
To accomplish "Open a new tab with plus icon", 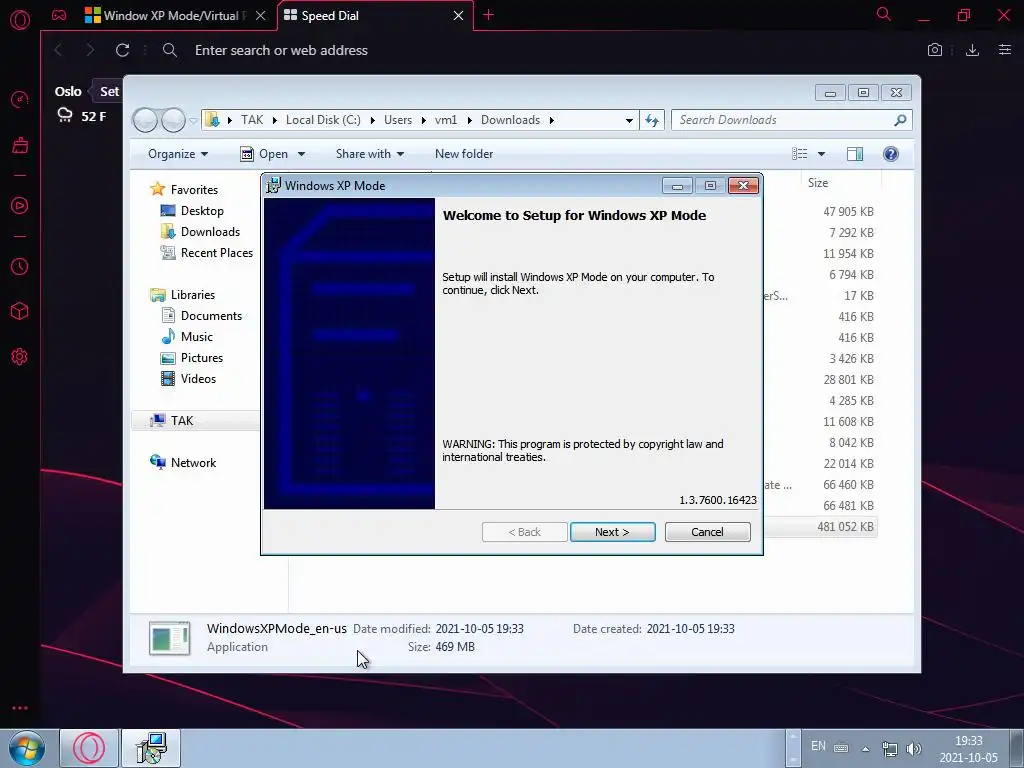I will (x=488, y=15).
